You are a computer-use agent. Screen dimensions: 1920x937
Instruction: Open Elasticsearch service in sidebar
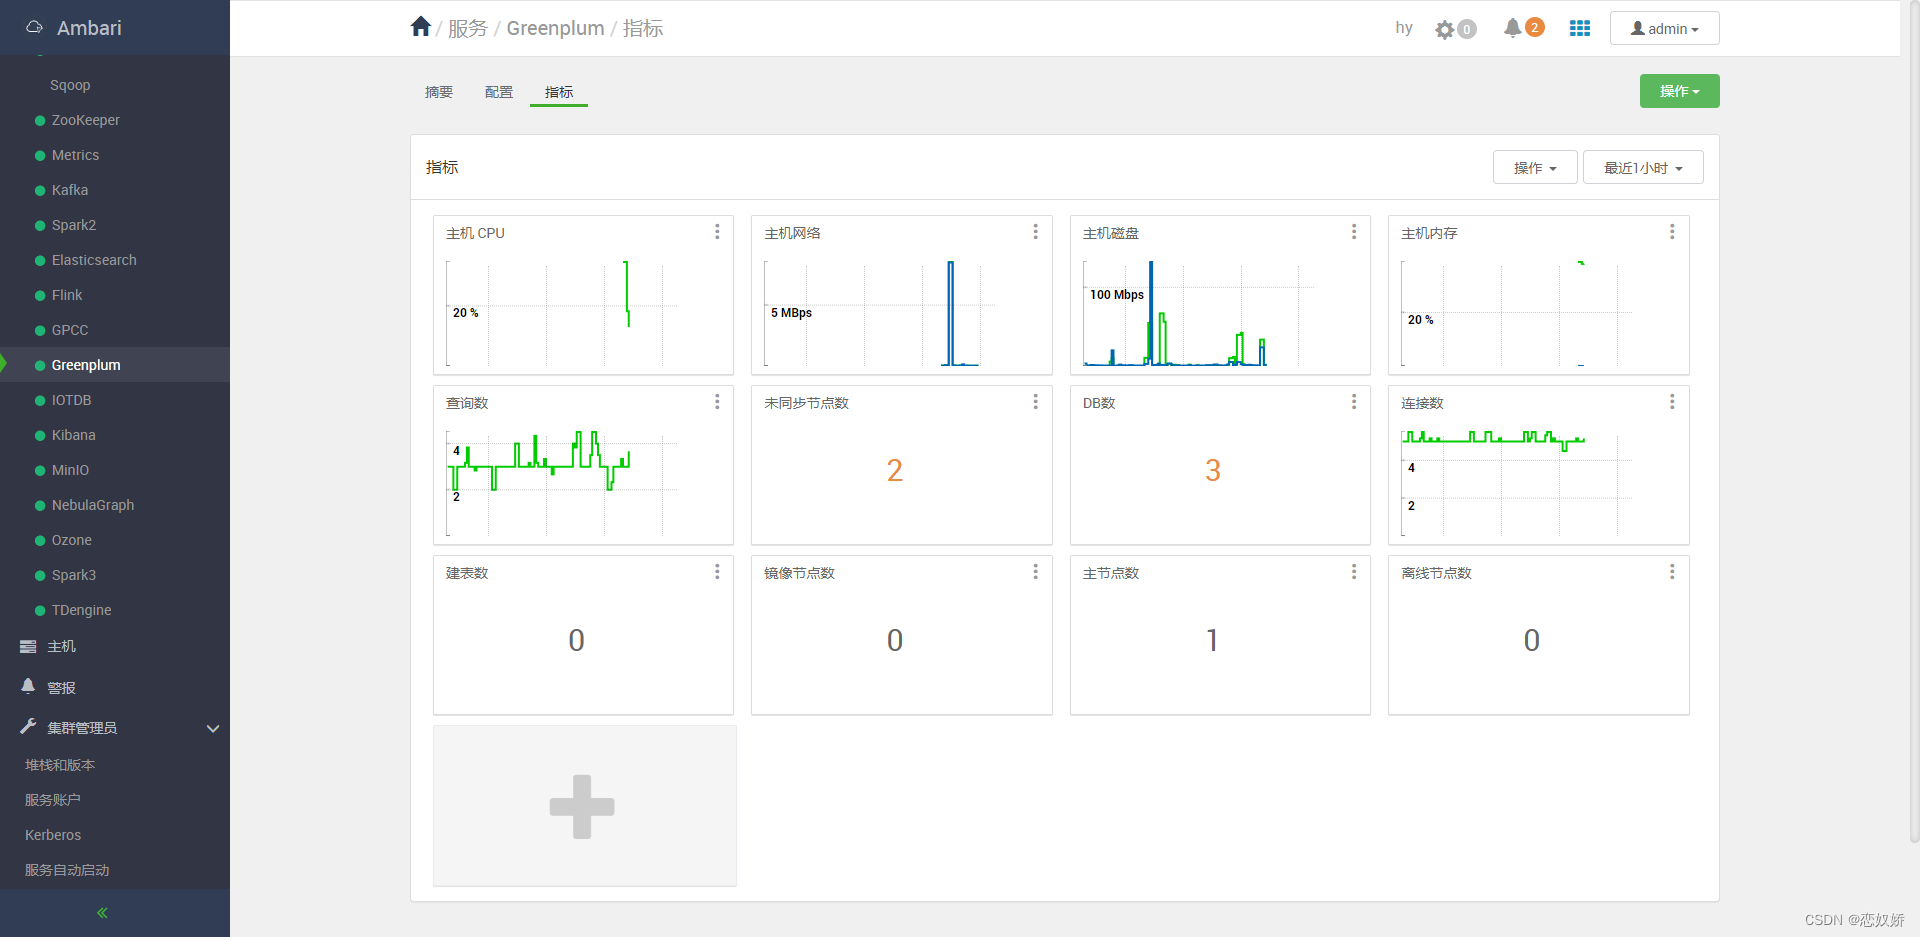pos(94,260)
